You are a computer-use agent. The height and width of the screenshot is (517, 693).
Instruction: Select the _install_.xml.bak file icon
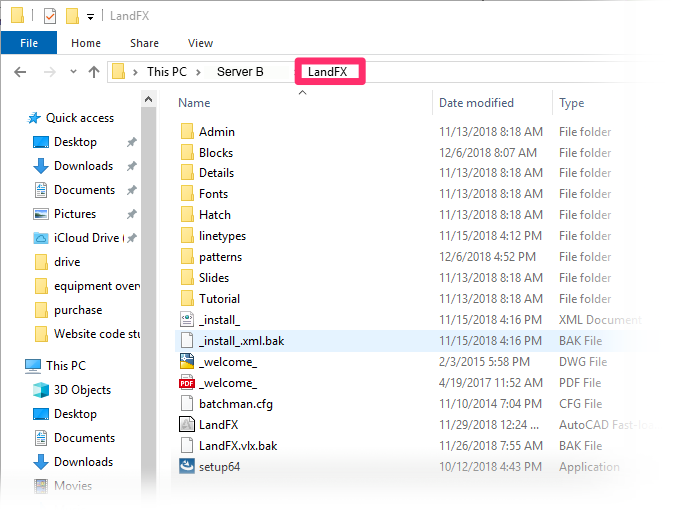[187, 340]
